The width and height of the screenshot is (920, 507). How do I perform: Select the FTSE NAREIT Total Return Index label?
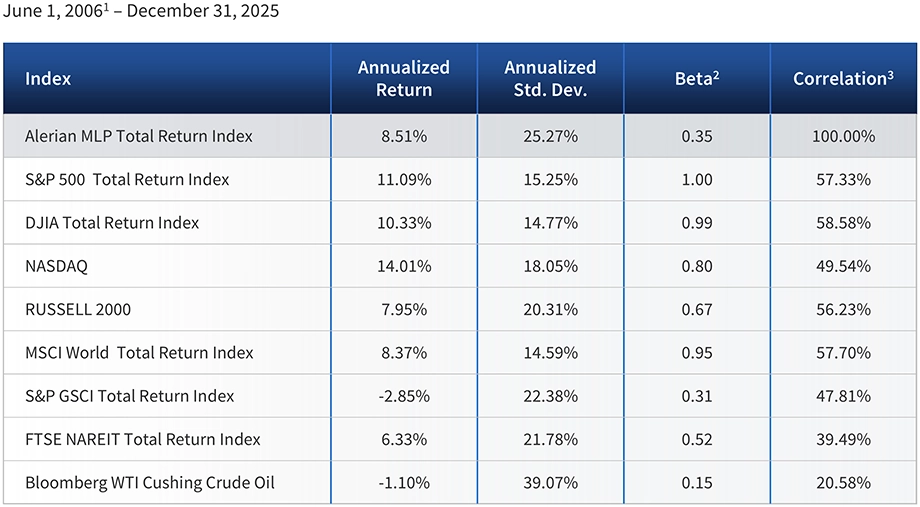[143, 439]
